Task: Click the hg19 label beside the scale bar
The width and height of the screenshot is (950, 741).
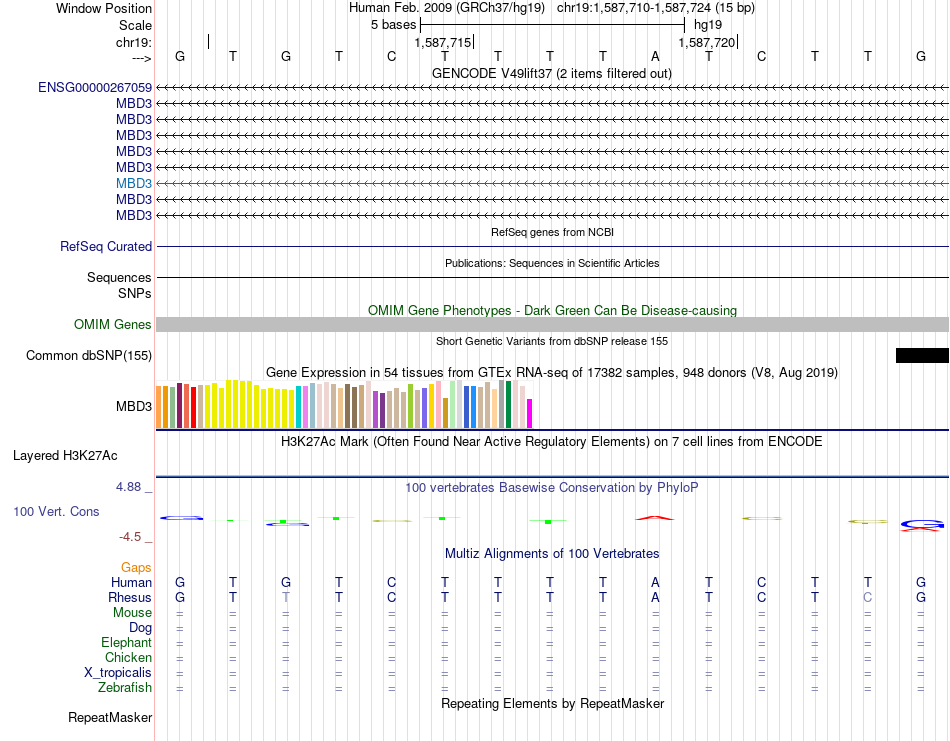Action: 708,25
